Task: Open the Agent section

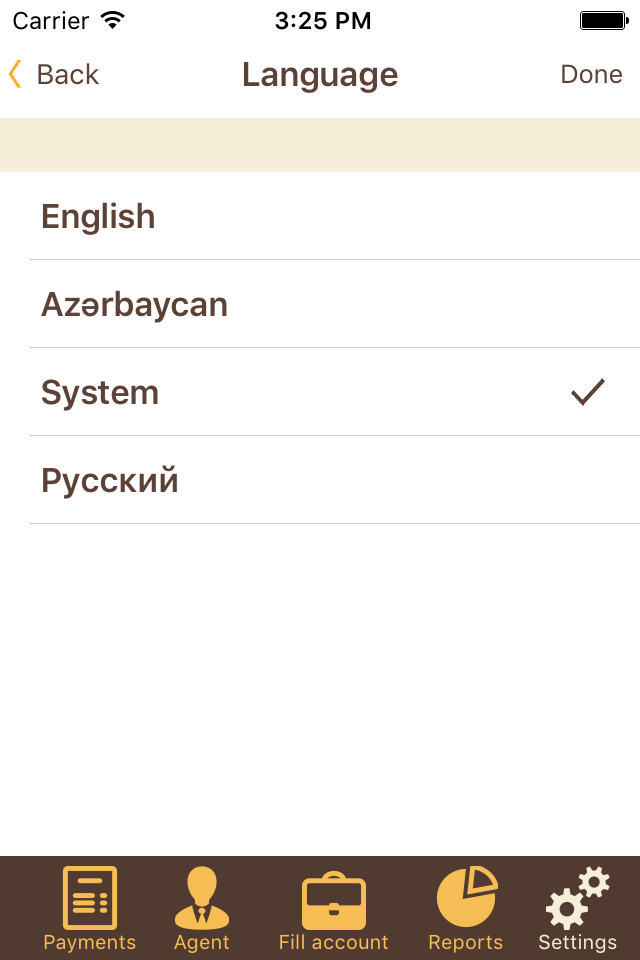Action: pos(201,910)
